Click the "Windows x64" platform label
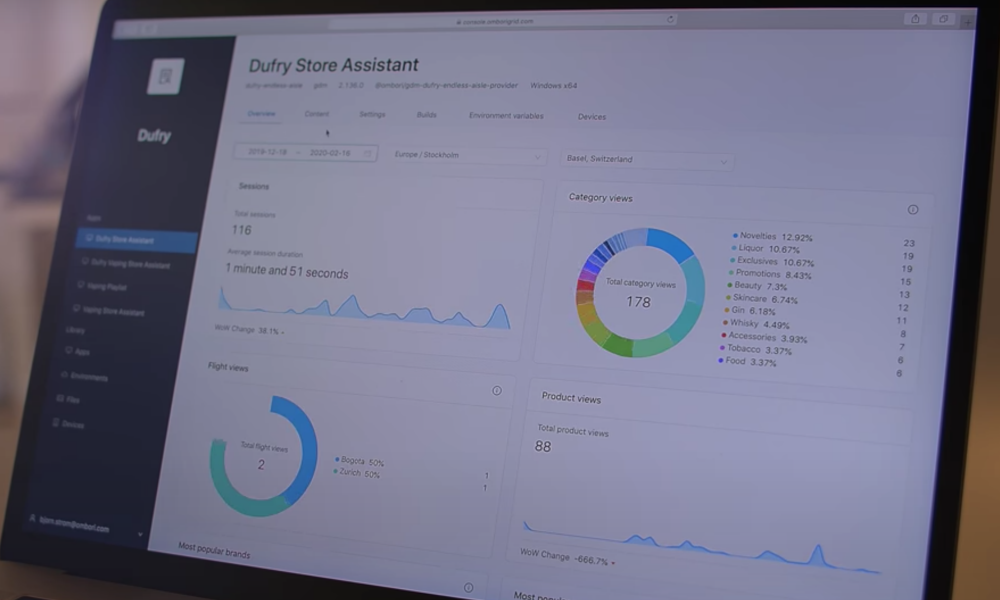1000x600 pixels. tap(554, 85)
